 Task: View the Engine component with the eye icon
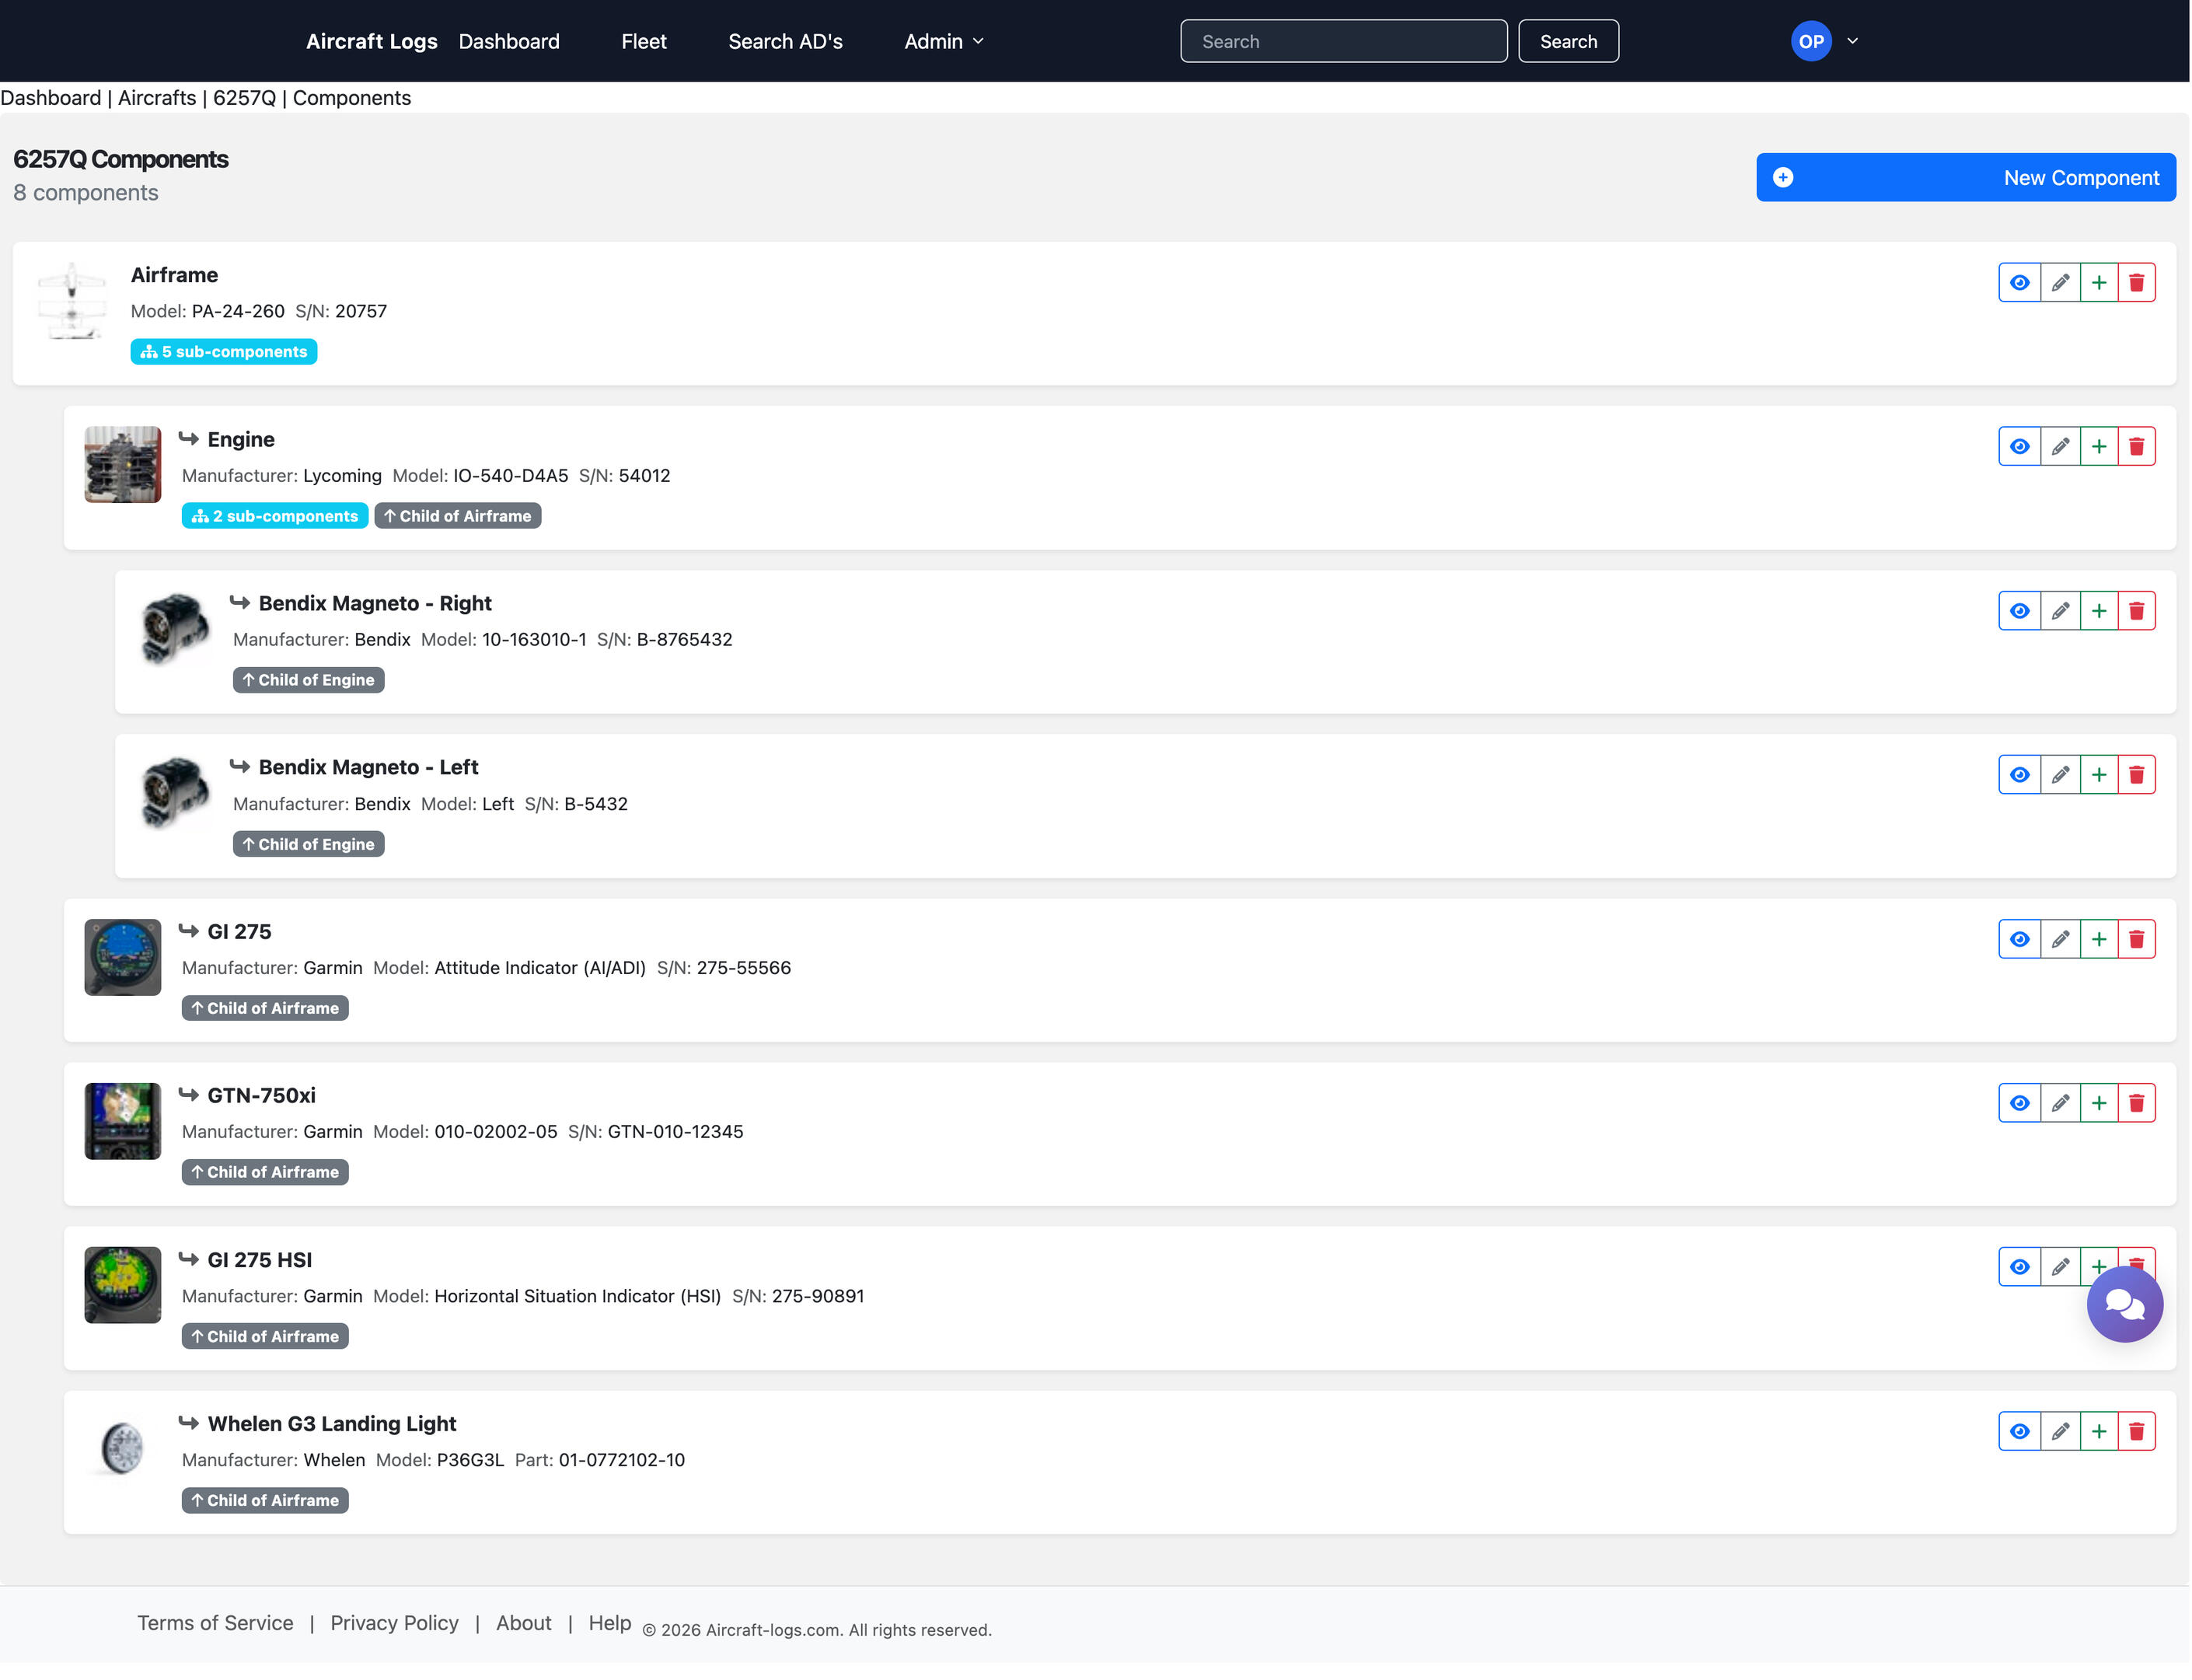click(2019, 447)
